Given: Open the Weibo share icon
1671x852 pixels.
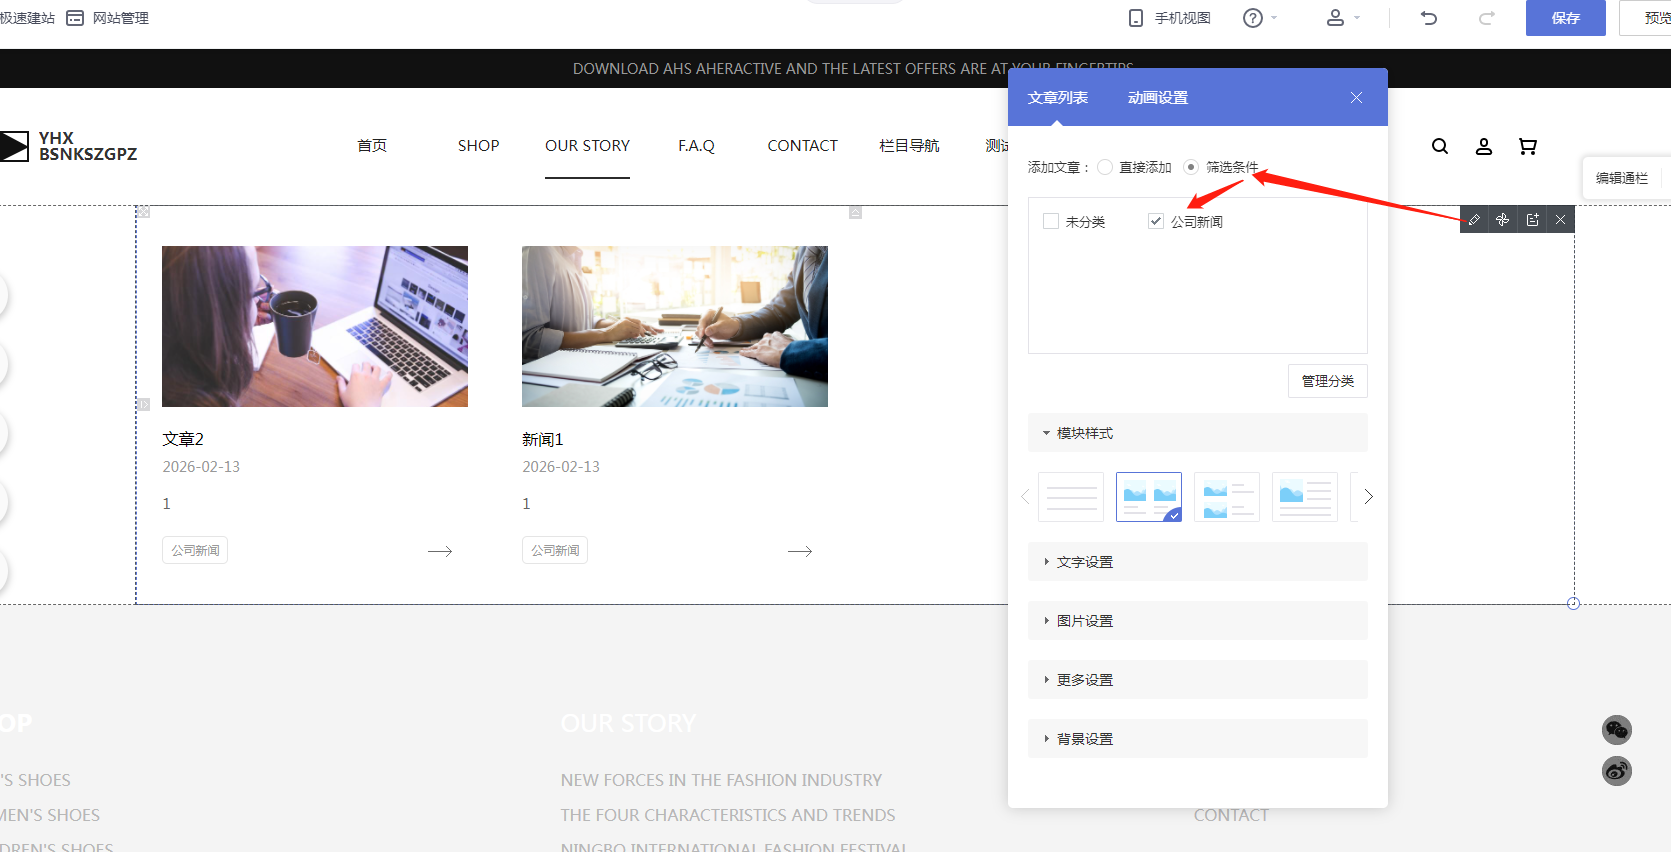Looking at the screenshot, I should pyautogui.click(x=1616, y=771).
